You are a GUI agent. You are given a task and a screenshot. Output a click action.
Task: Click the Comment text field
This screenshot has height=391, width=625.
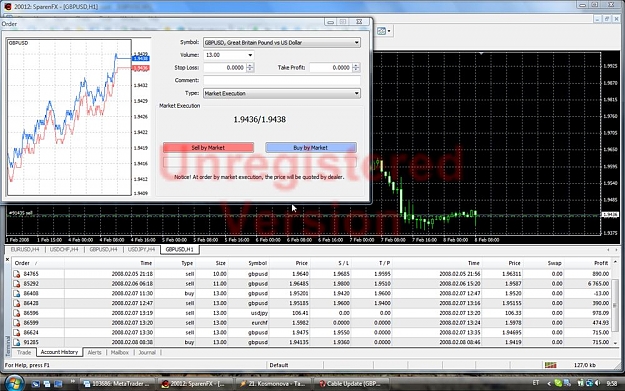pyautogui.click(x=282, y=81)
